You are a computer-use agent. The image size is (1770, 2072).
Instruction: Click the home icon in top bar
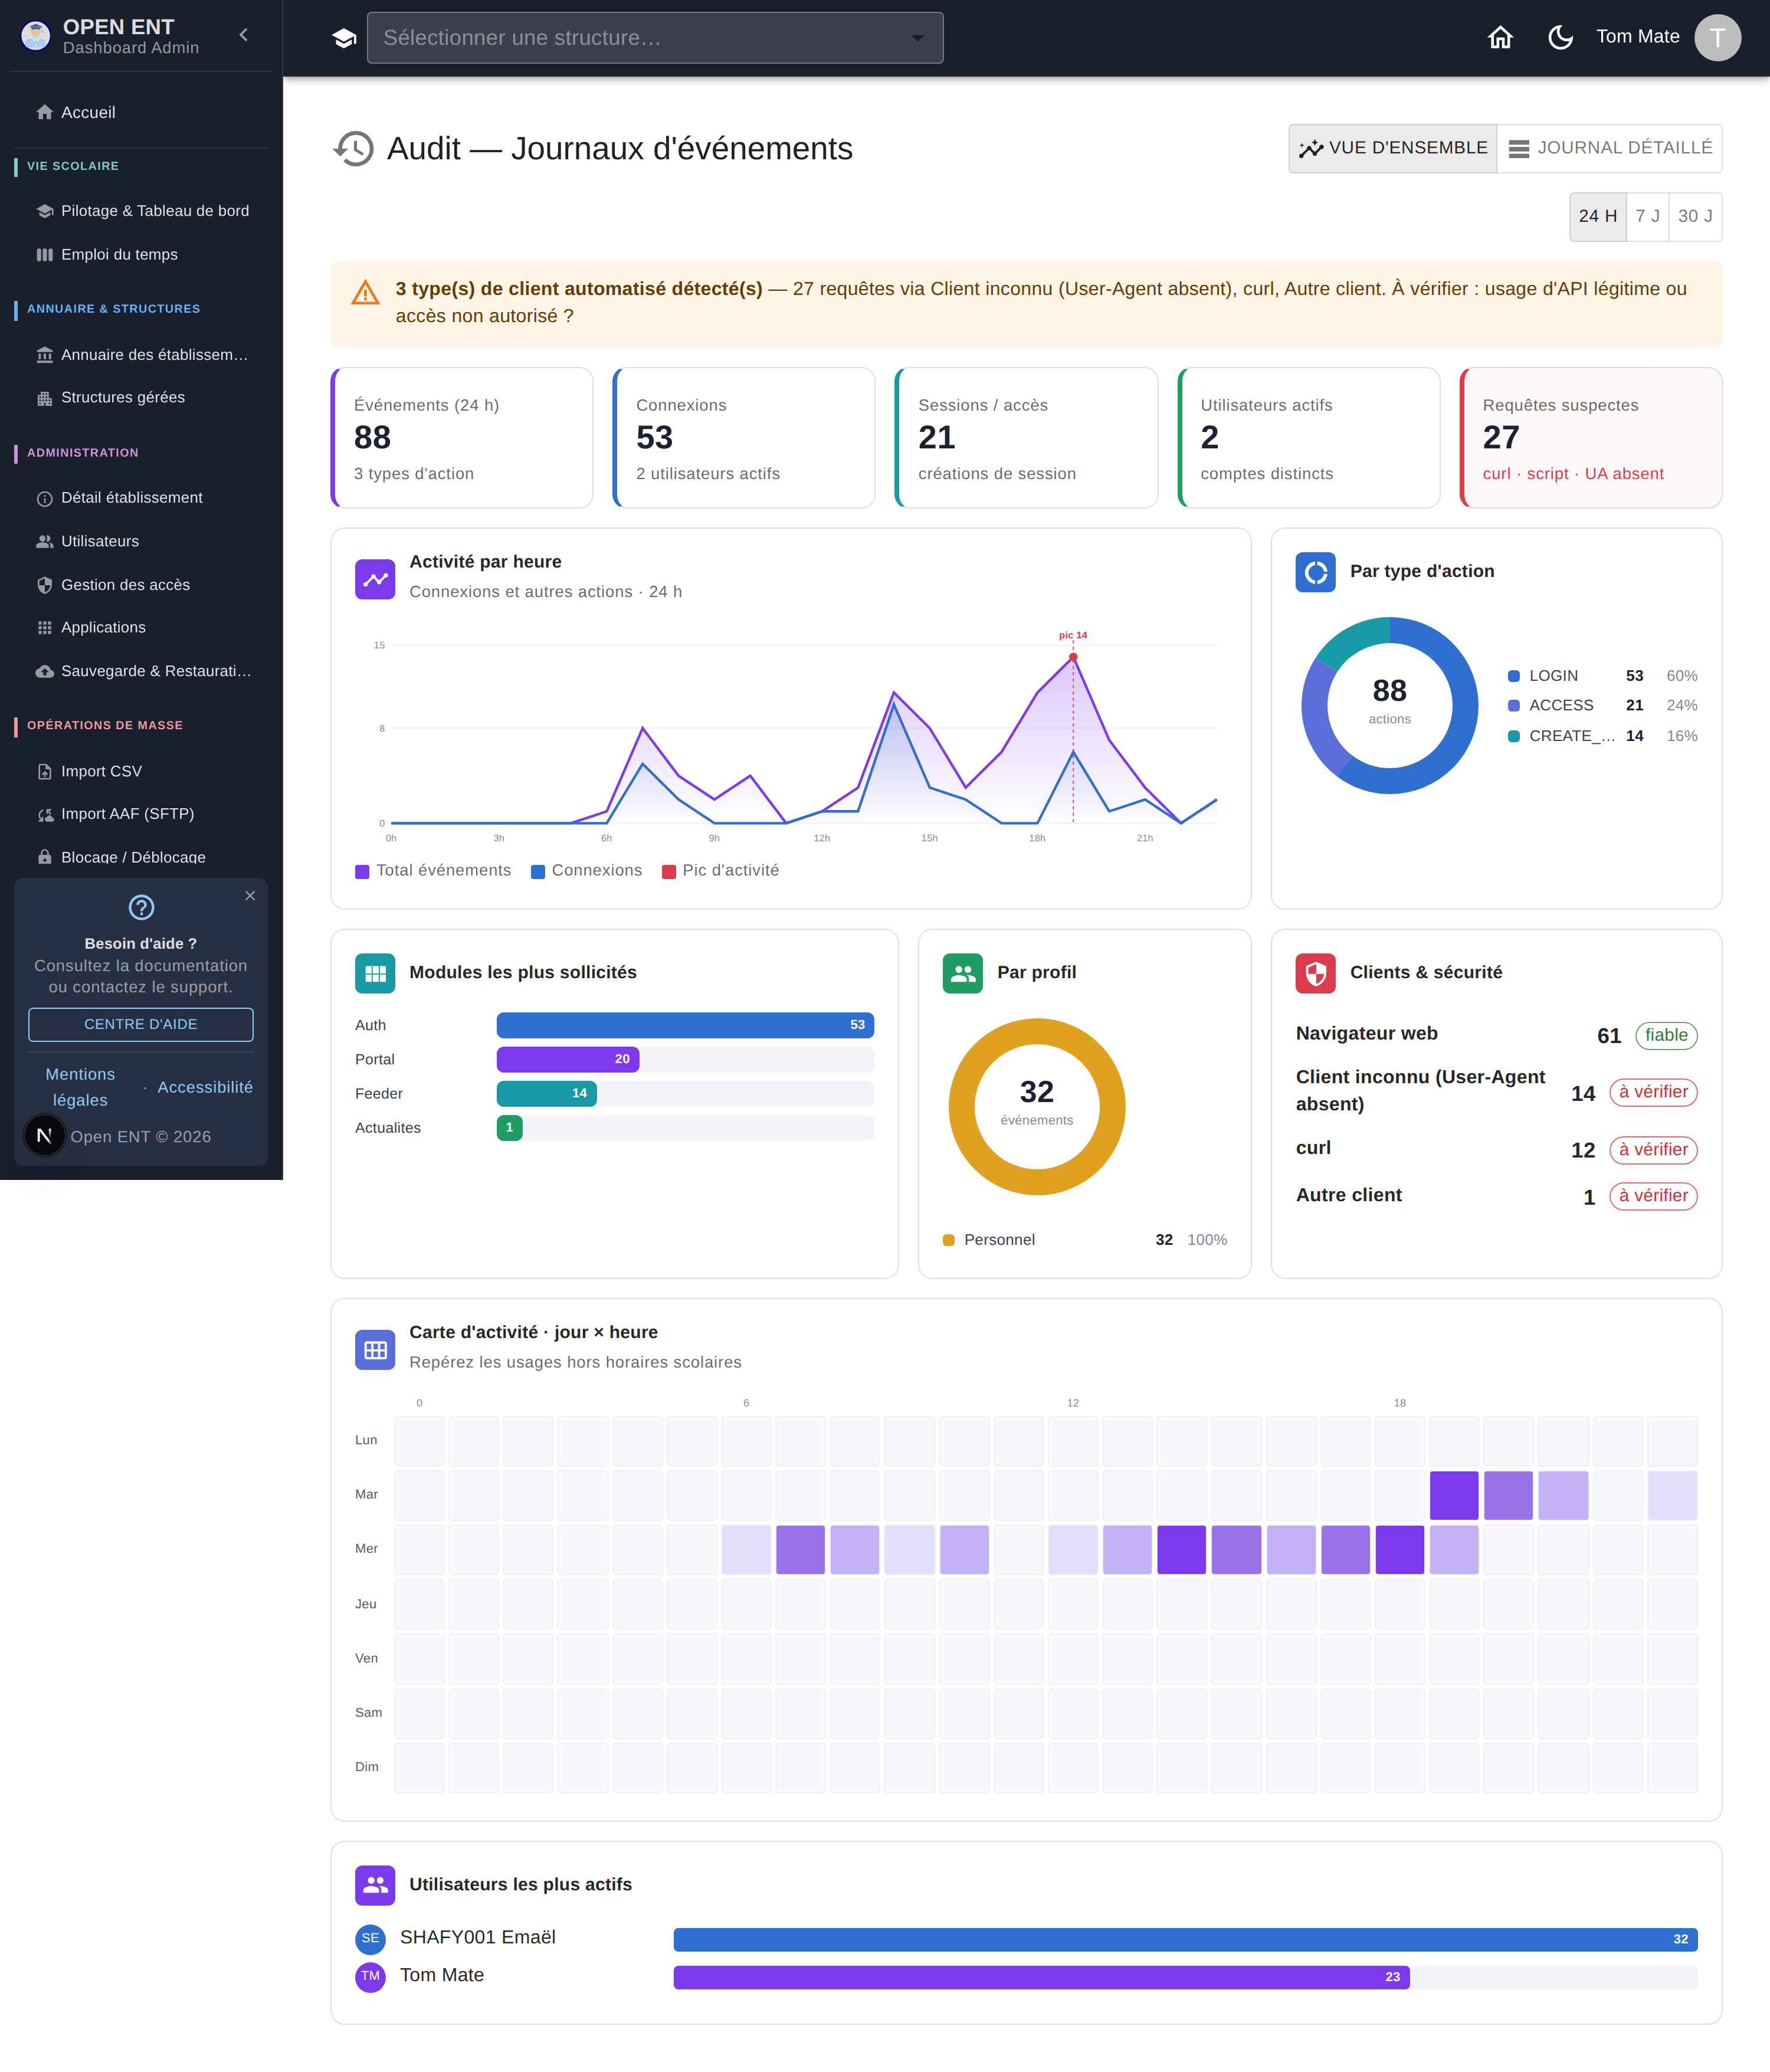coord(1500,37)
